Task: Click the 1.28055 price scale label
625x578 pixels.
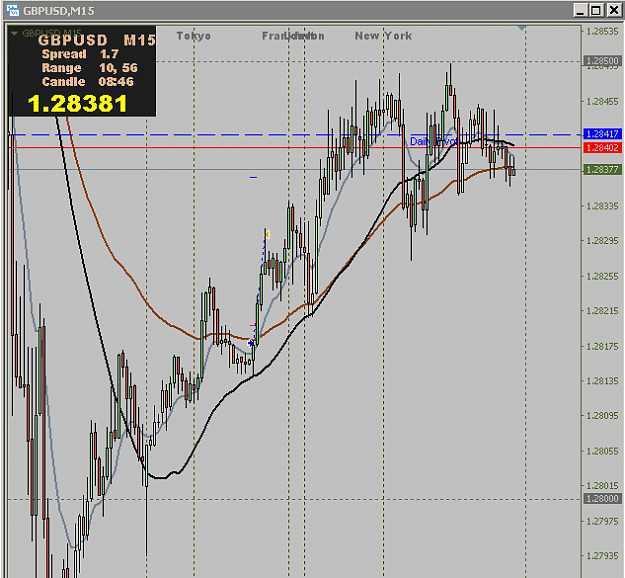Action: [x=603, y=451]
